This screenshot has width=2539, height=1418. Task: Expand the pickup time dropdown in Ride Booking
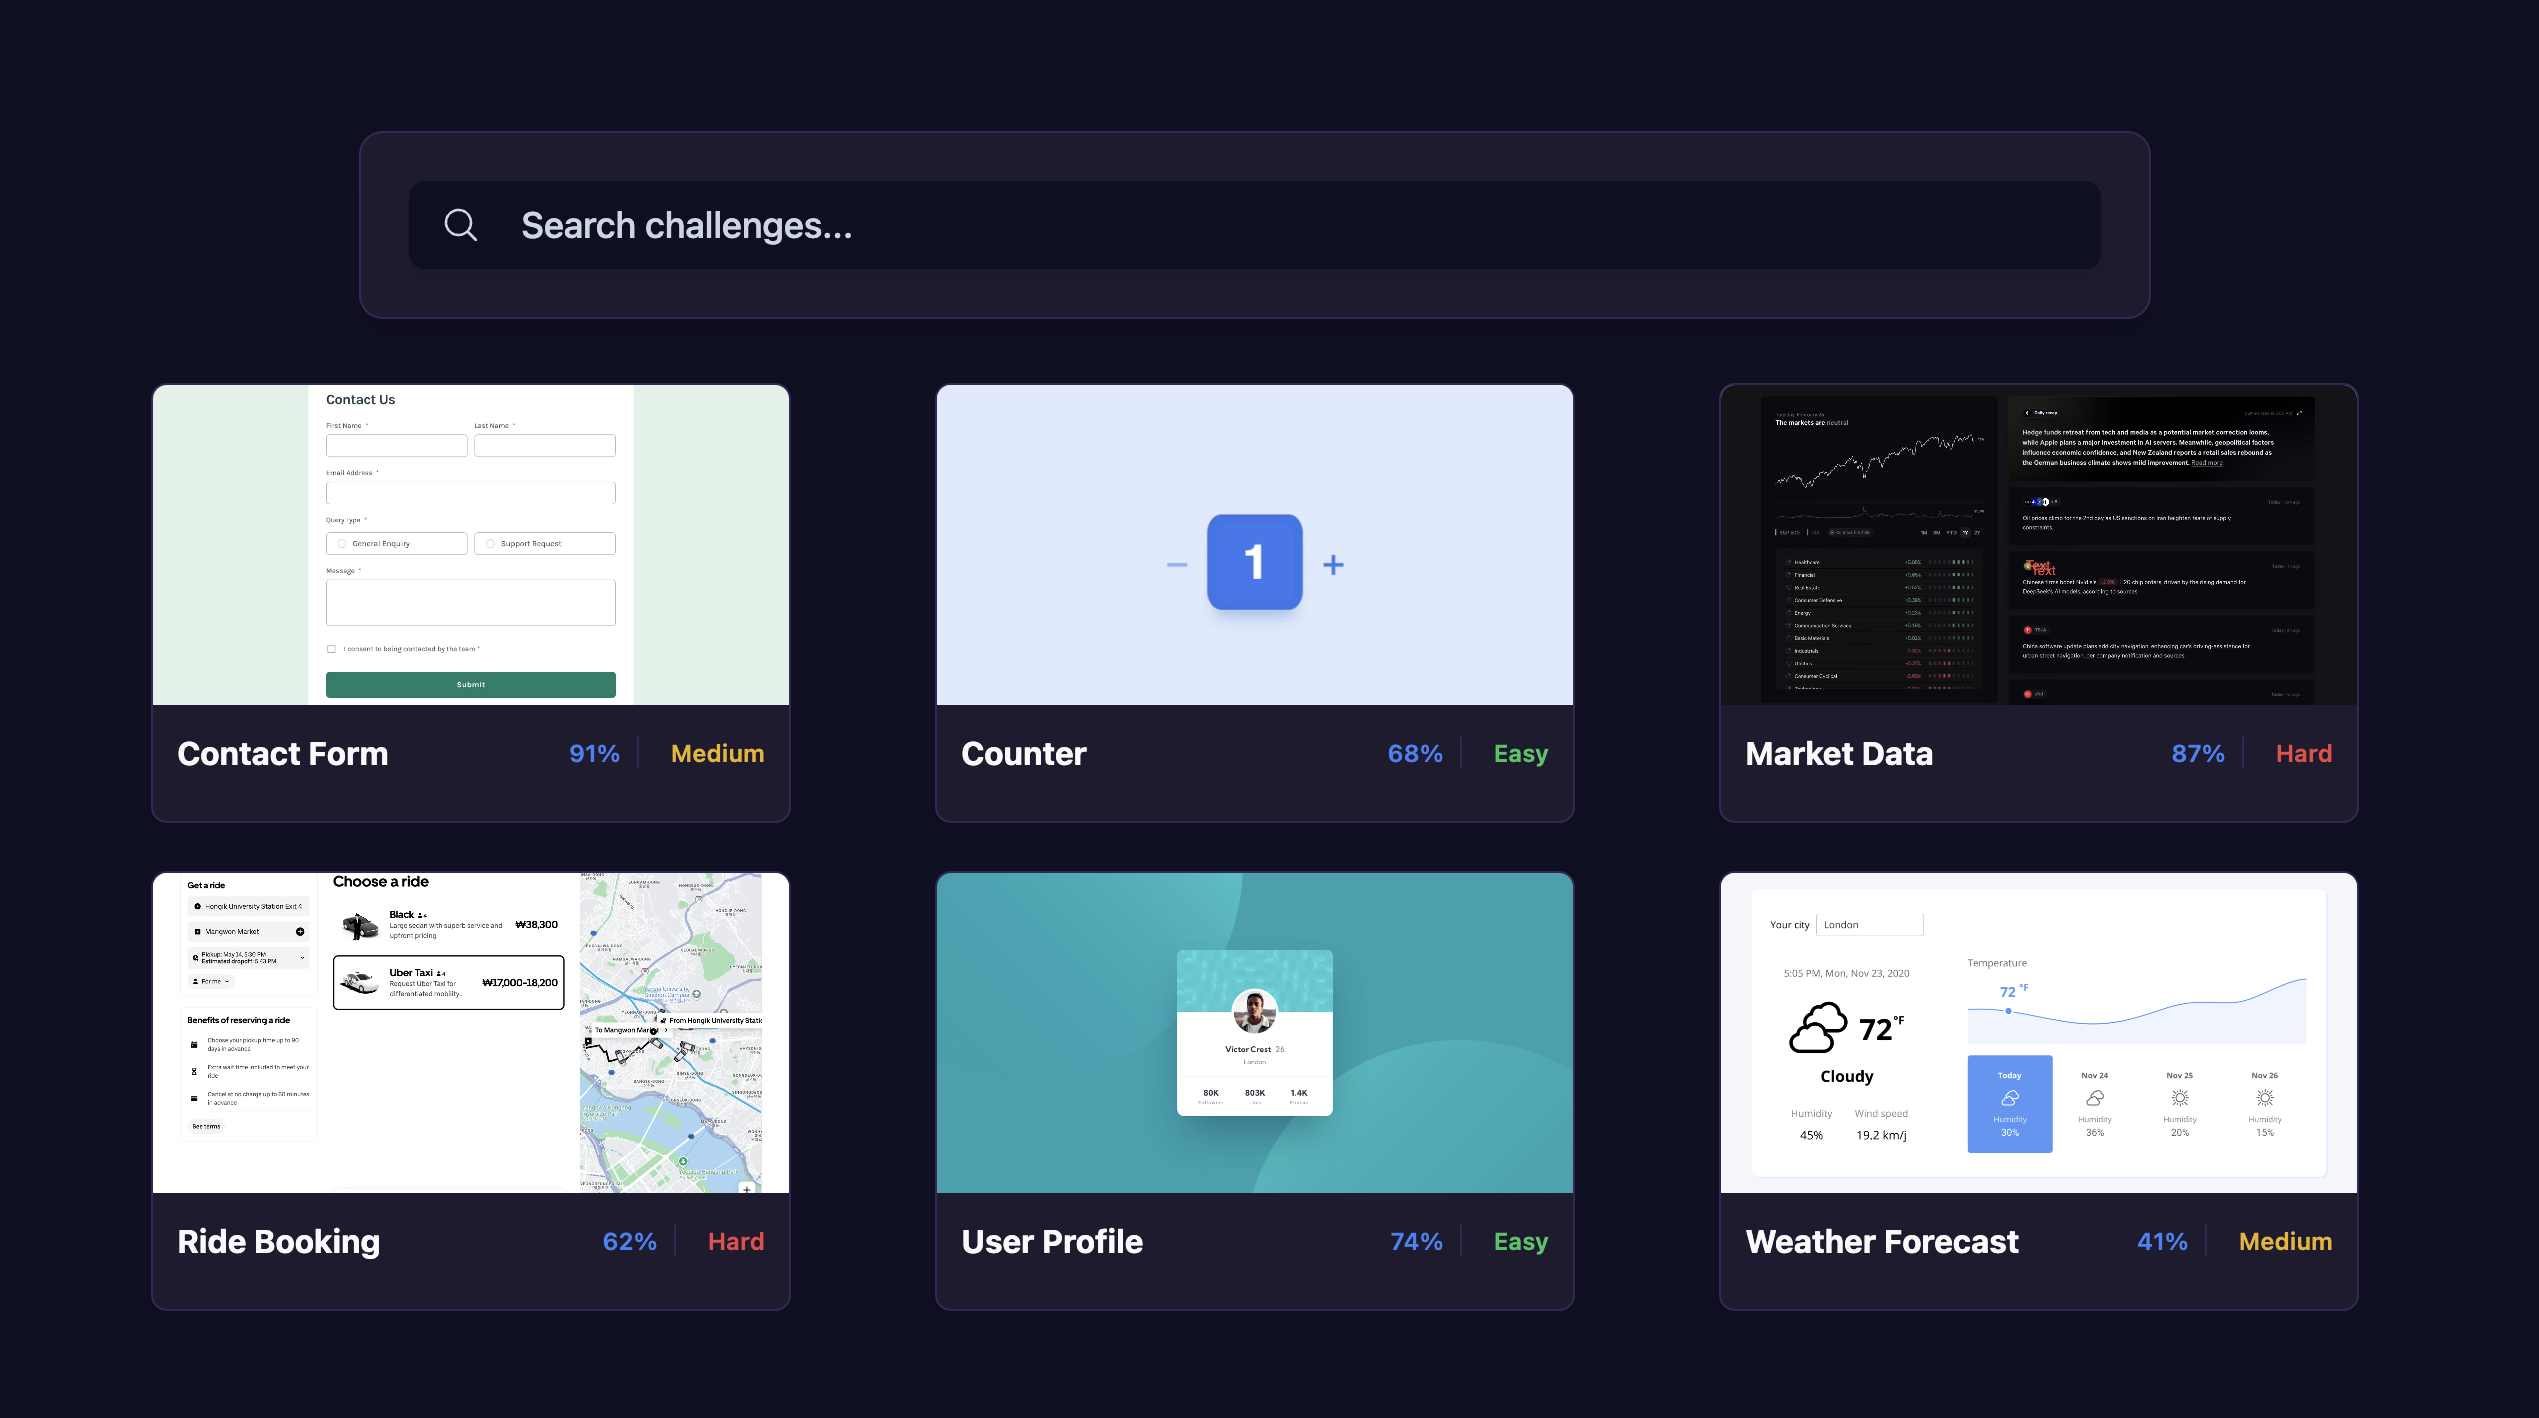pyautogui.click(x=302, y=958)
